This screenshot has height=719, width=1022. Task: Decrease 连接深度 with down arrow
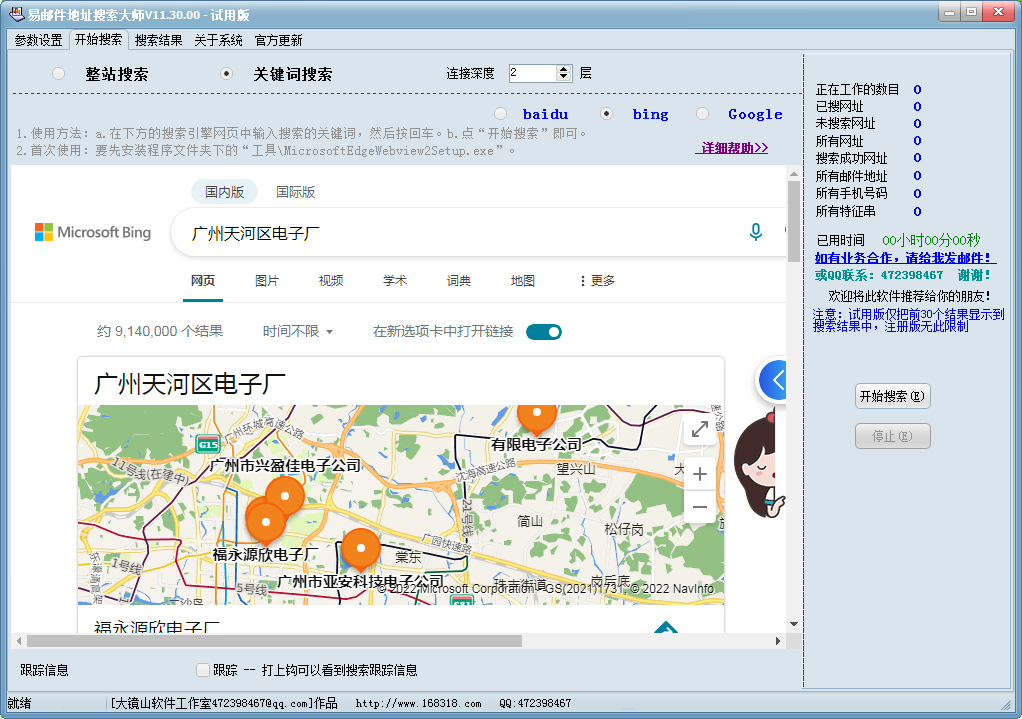pyautogui.click(x=564, y=77)
